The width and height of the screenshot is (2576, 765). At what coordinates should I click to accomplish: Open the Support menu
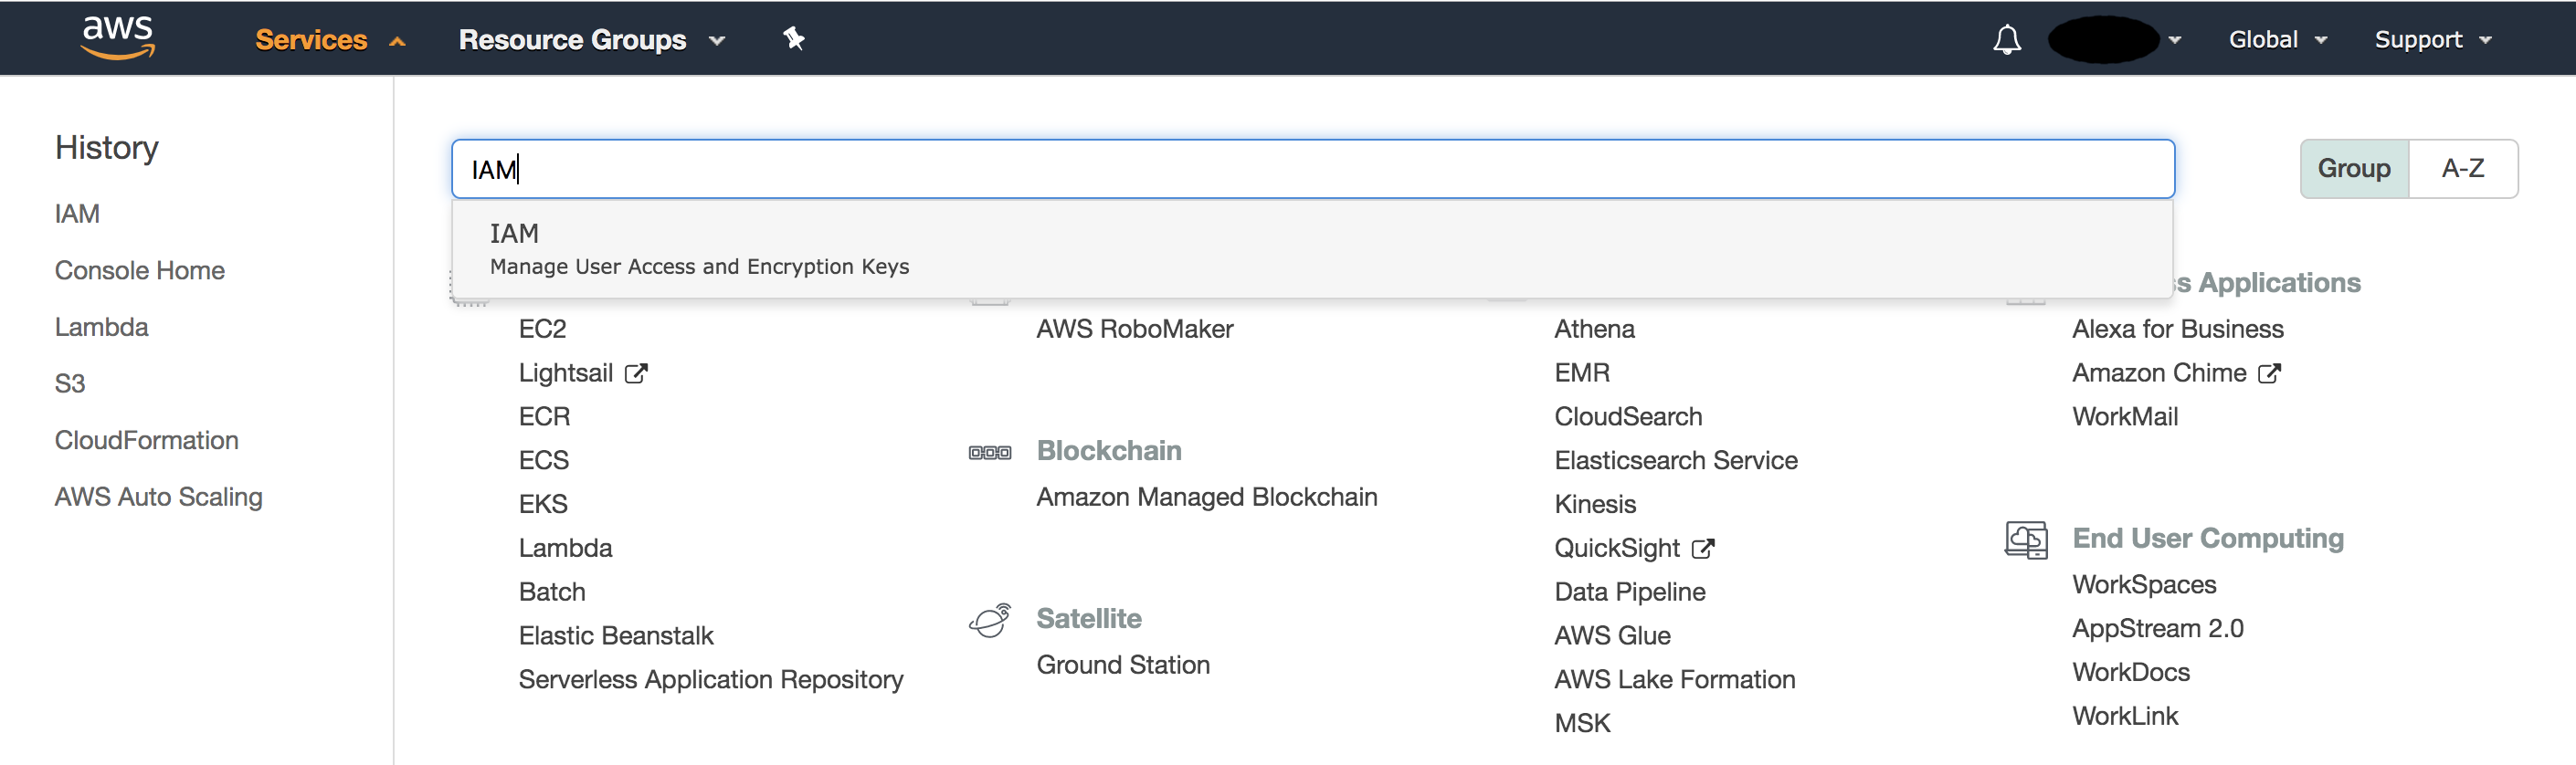click(2431, 40)
